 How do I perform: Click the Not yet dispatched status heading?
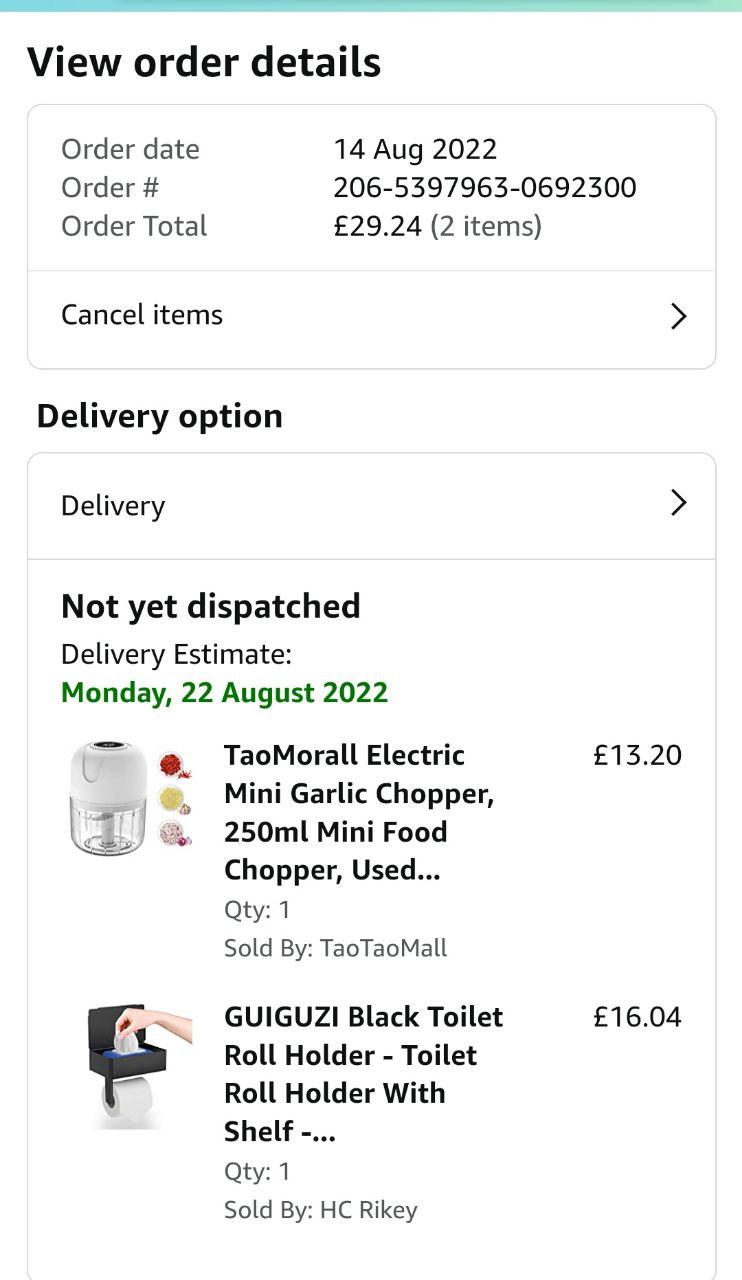coord(210,606)
